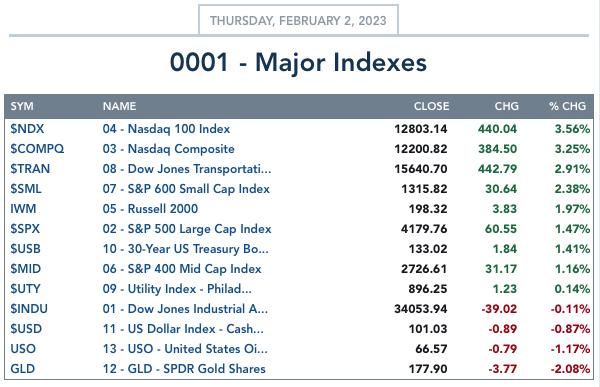Sort by the CLOSE column header
Image resolution: width=600 pixels, height=387 pixels.
(x=431, y=106)
